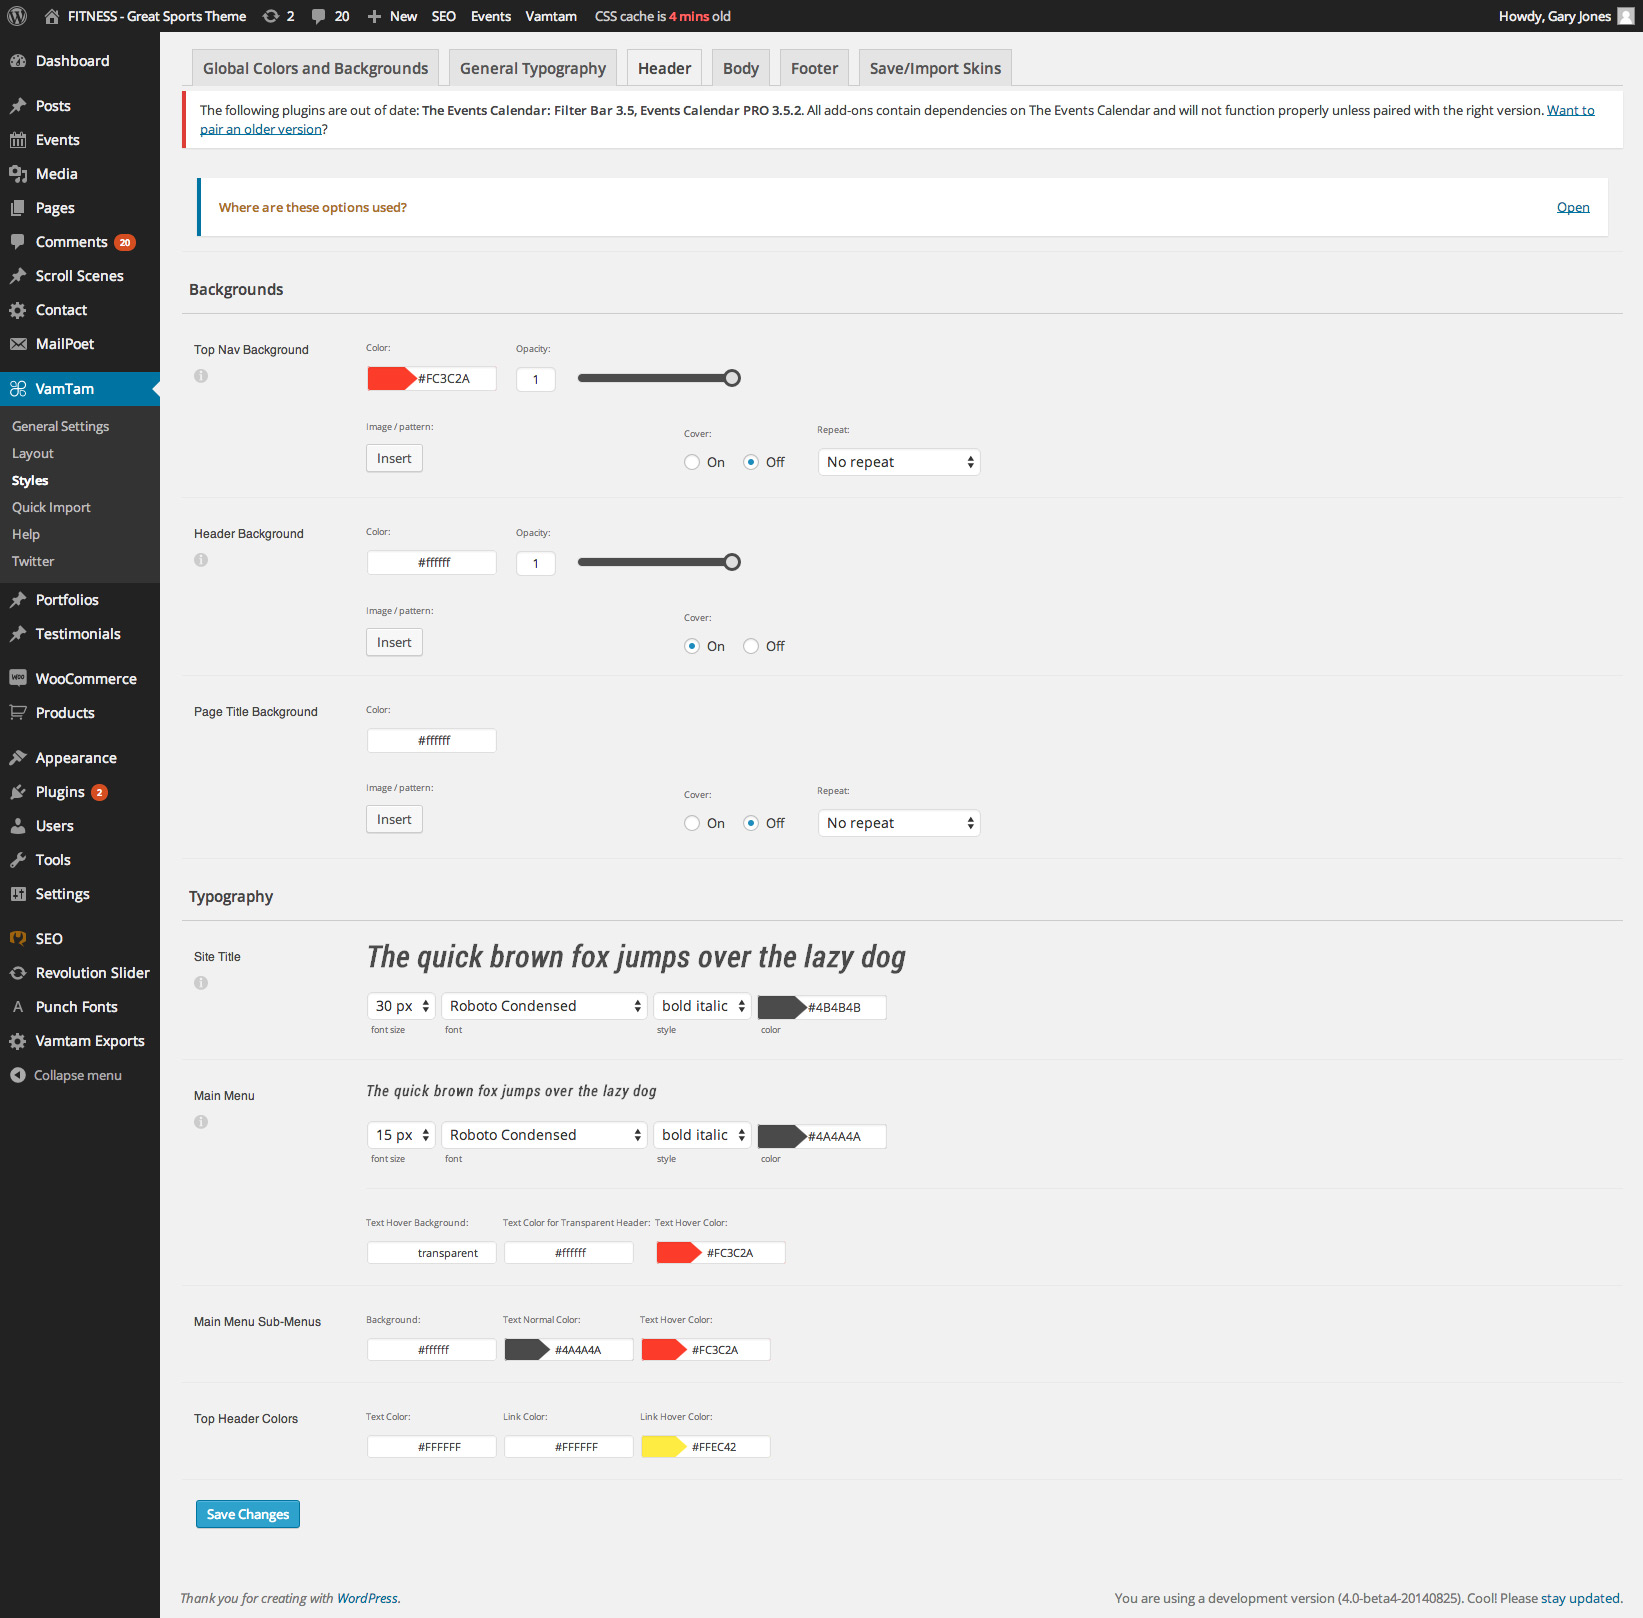
Task: Click the WordPress logo in admin bar
Action: [x=17, y=16]
